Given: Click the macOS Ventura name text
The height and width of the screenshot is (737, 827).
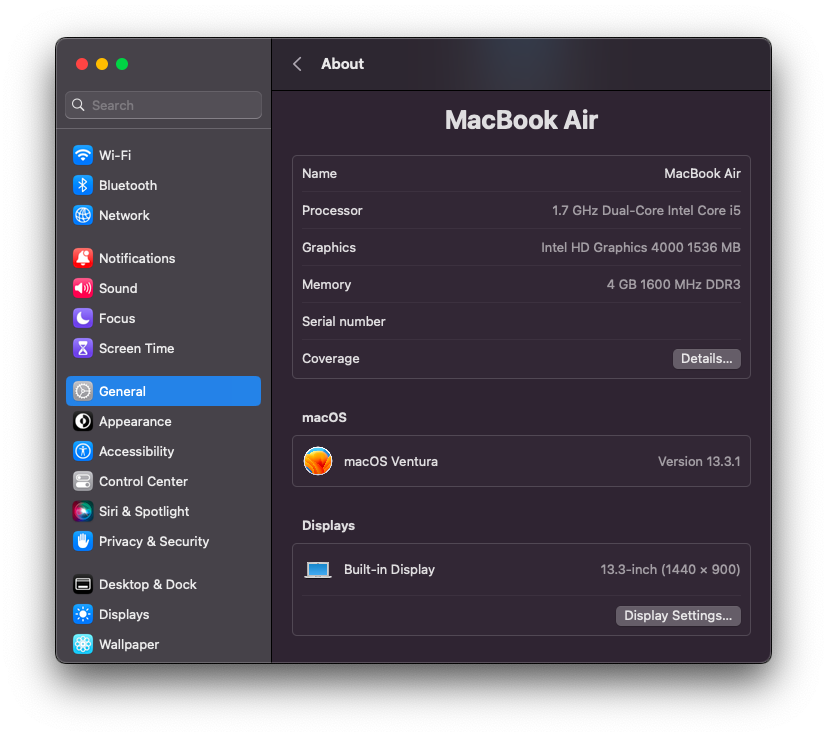Looking at the screenshot, I should click(391, 462).
